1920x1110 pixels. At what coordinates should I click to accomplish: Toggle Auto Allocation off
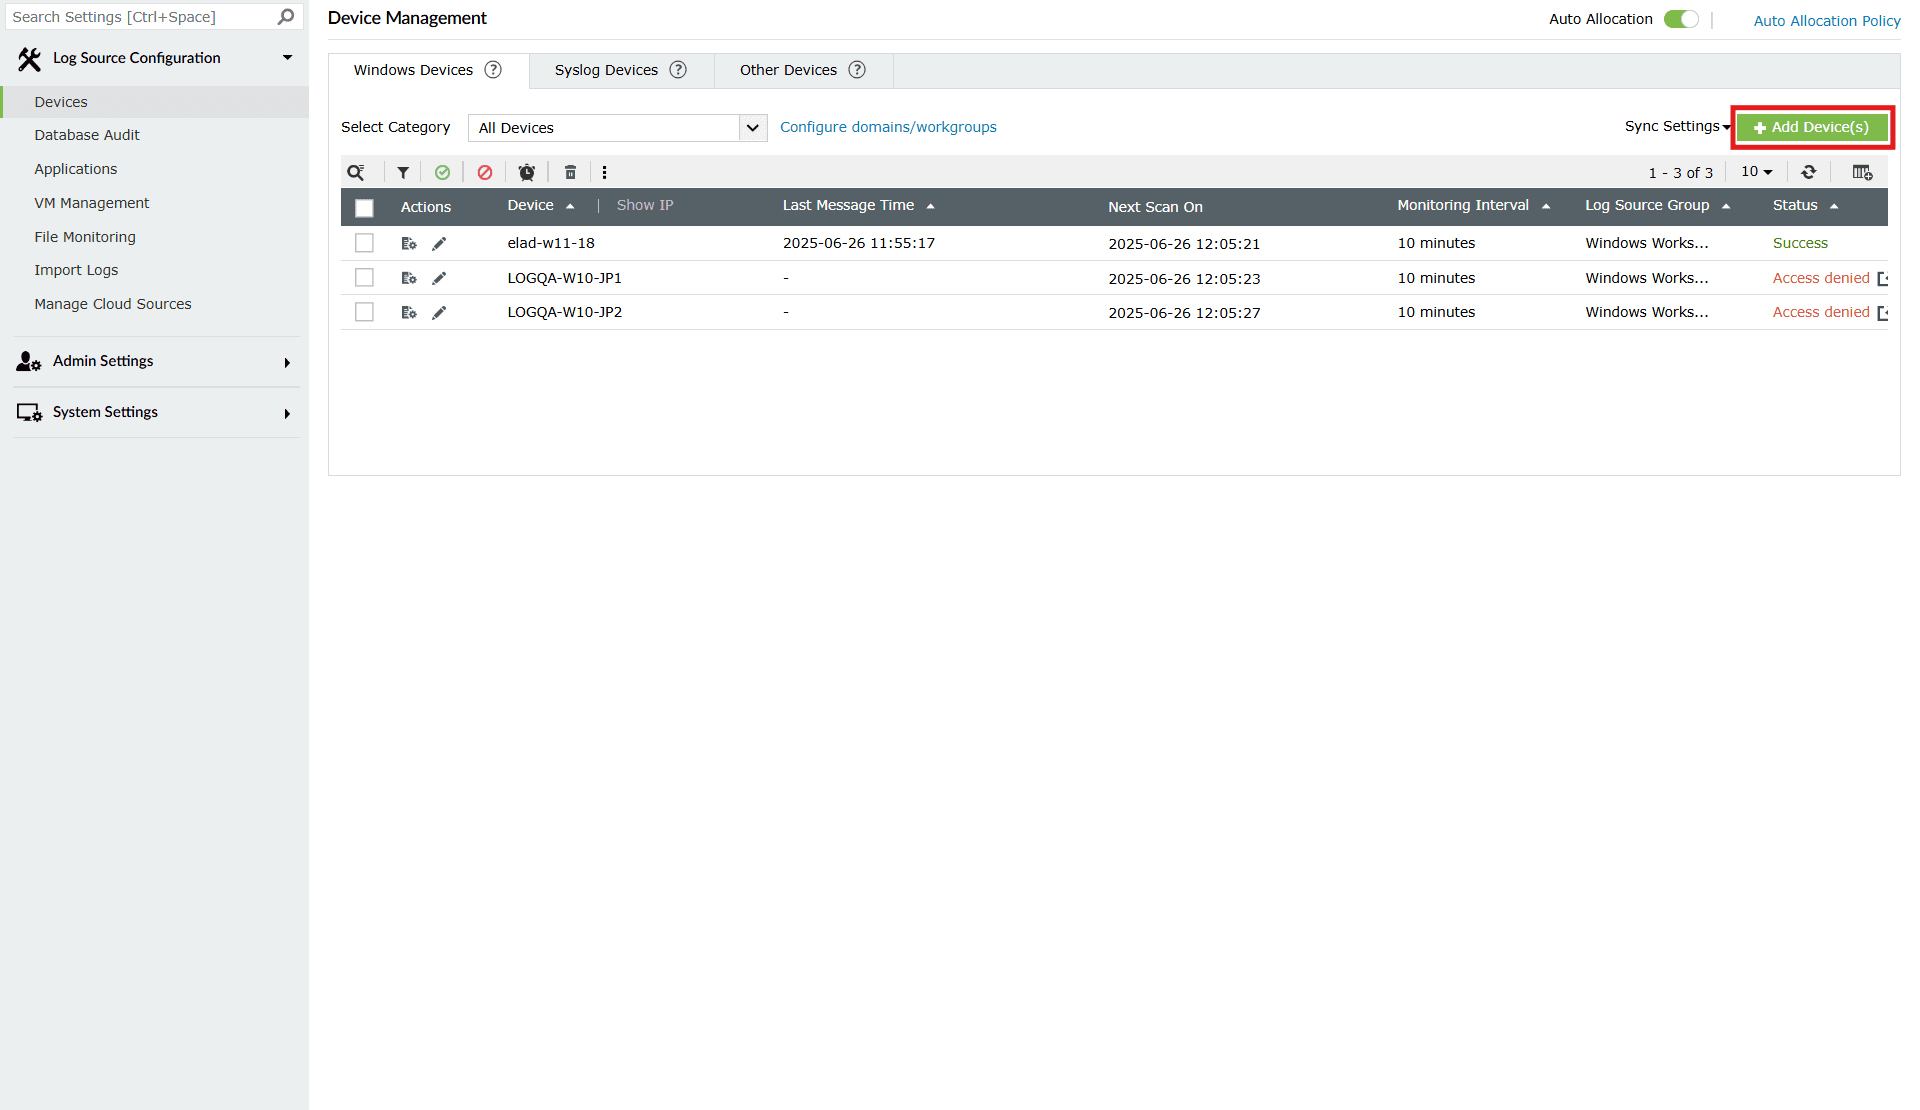[x=1681, y=18]
